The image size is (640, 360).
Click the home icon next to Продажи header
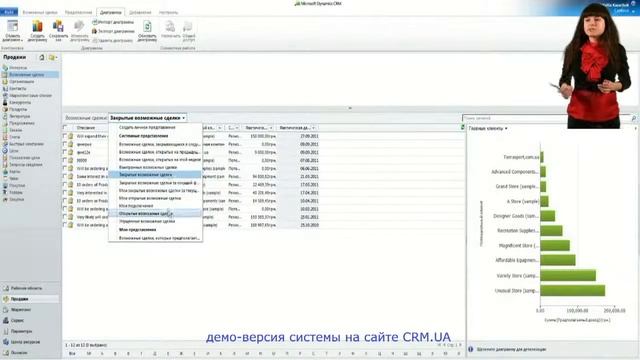(x=42, y=58)
